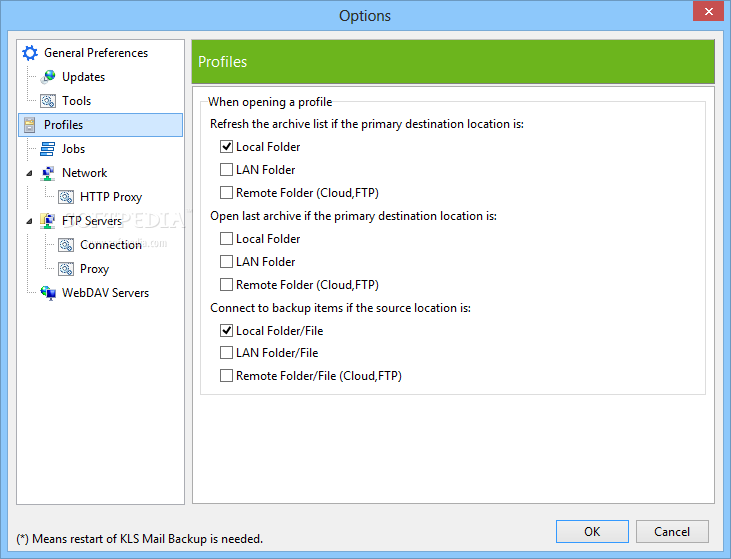The height and width of the screenshot is (559, 731).
Task: Select General Preferences in the tree
Action: [96, 53]
